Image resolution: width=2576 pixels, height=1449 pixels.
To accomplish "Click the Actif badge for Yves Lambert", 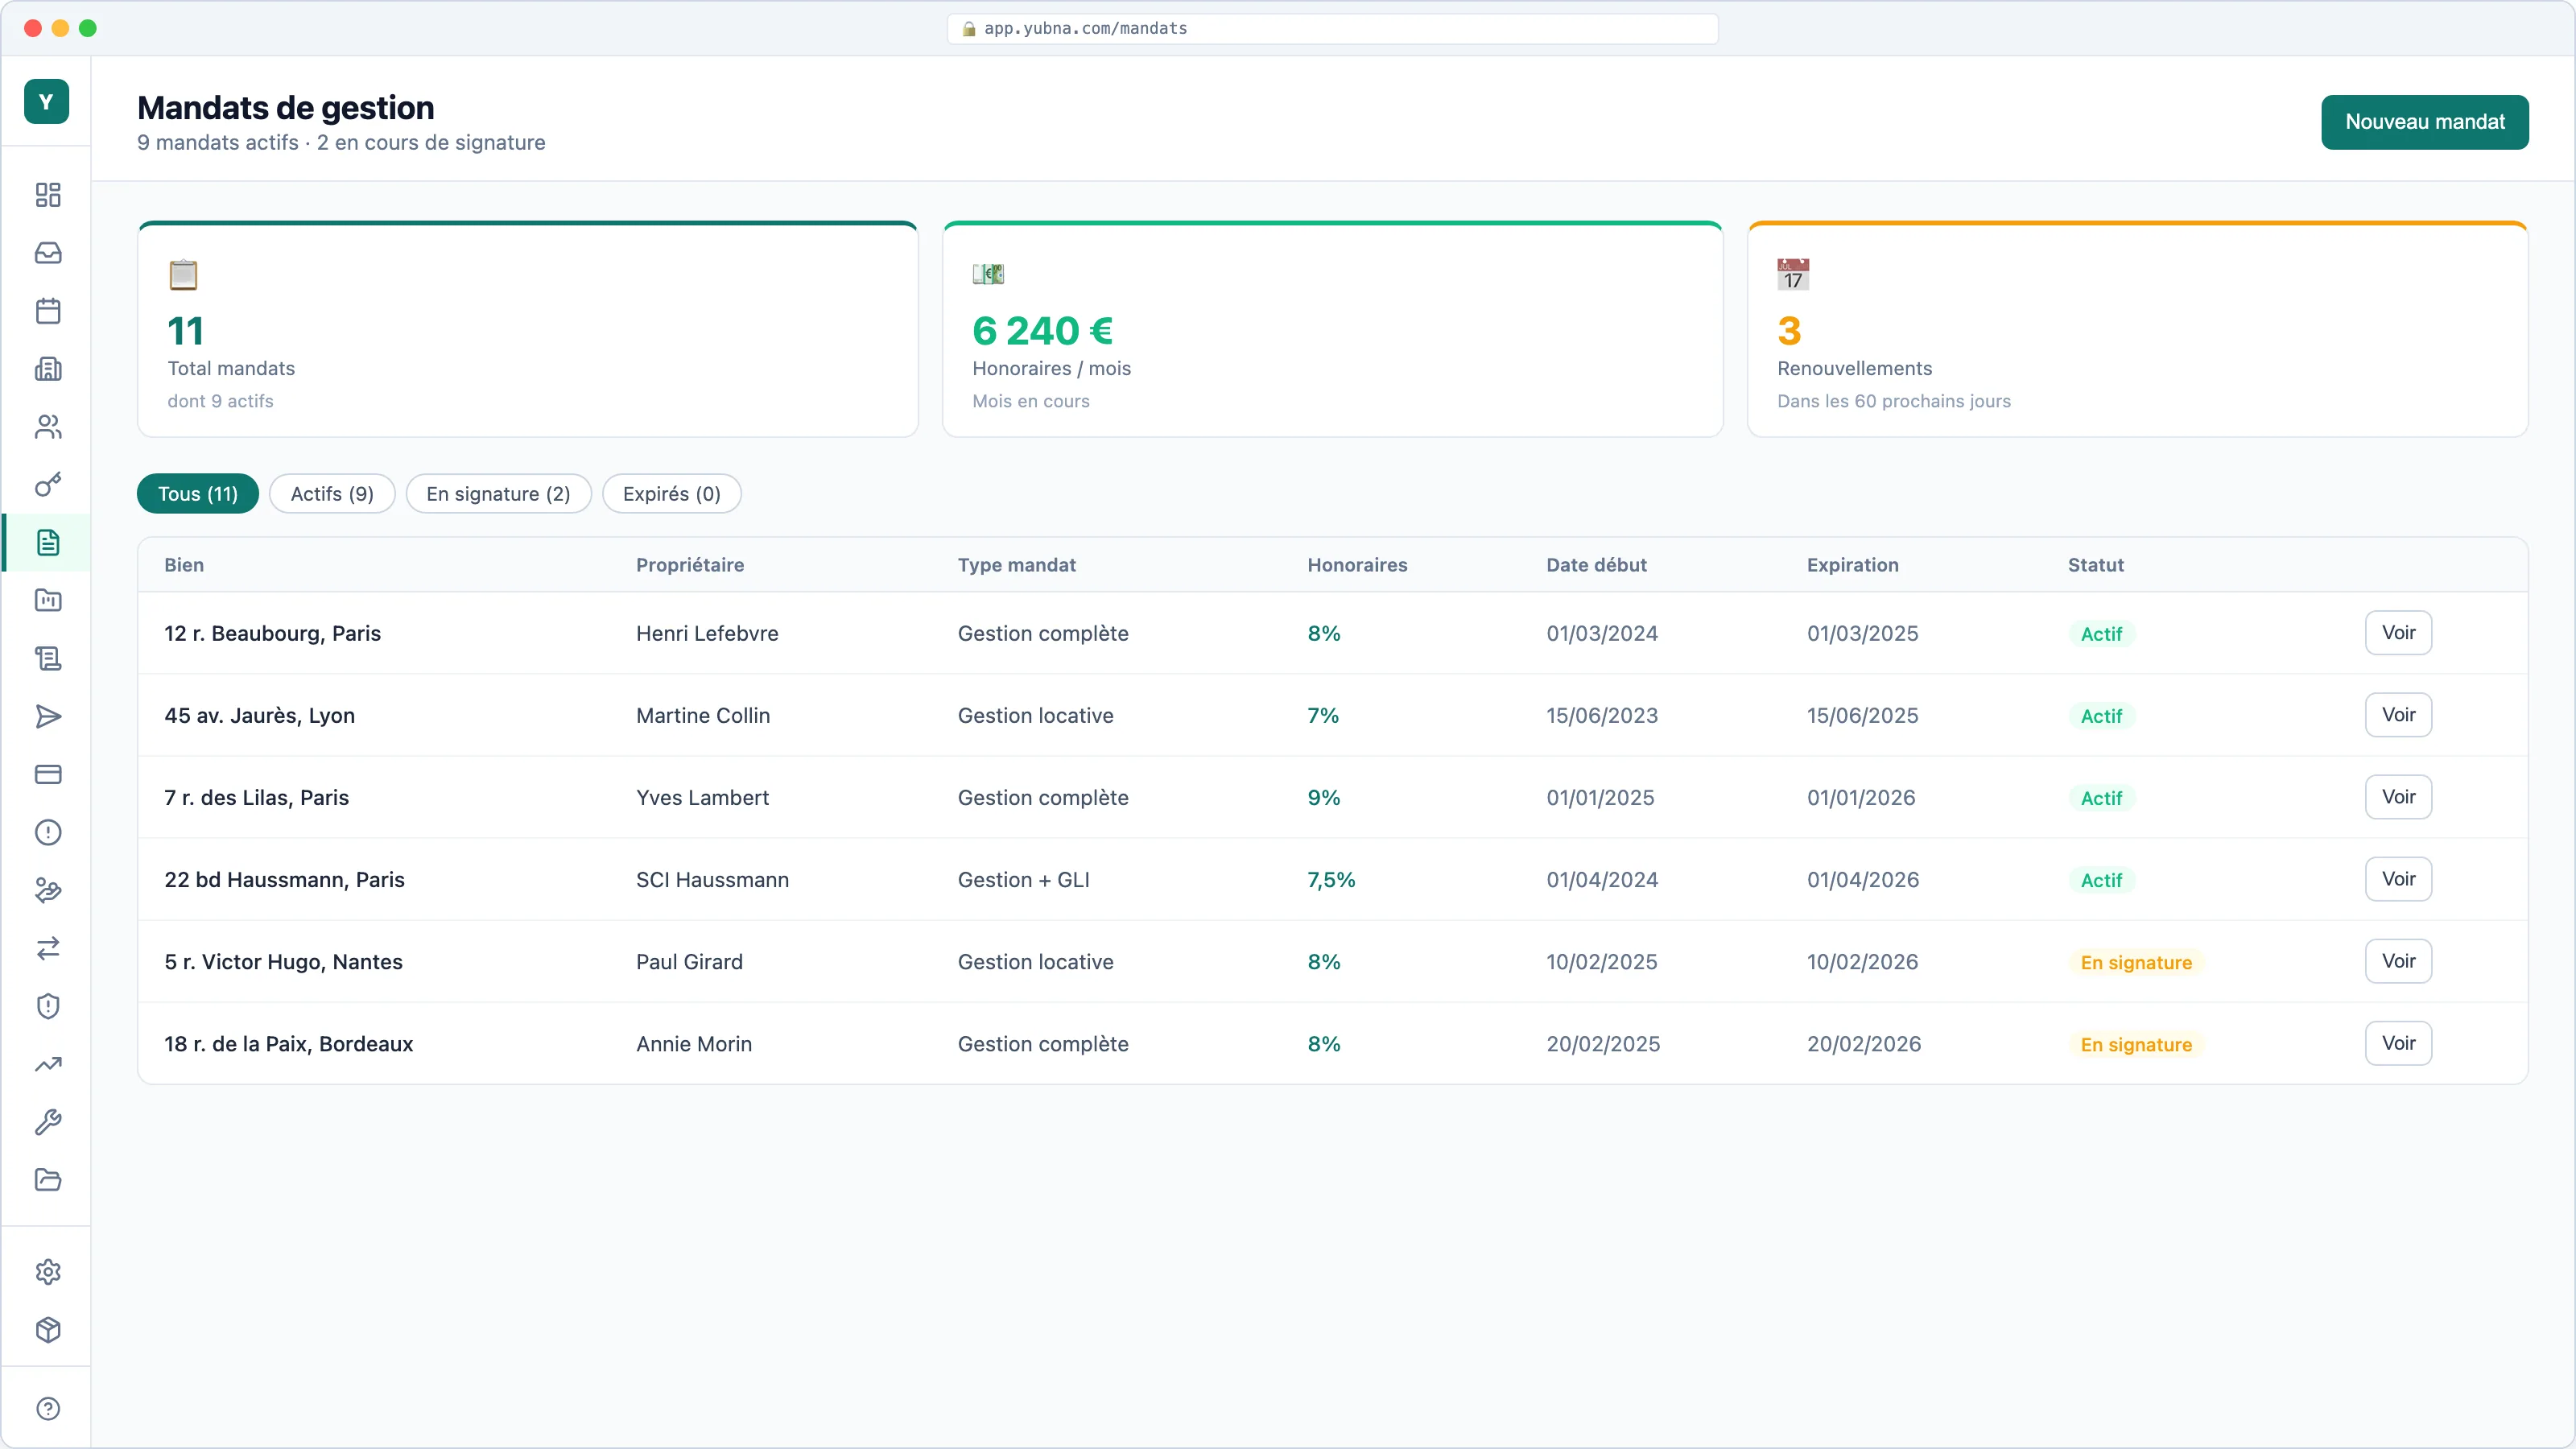I will pos(2101,798).
